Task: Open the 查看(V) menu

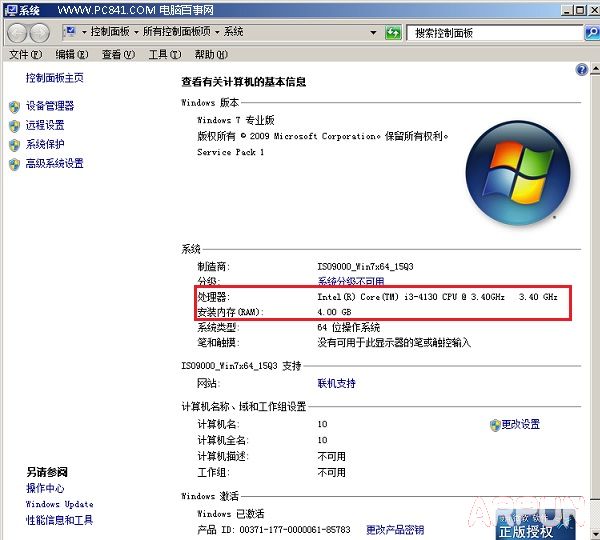Action: pyautogui.click(x=117, y=54)
